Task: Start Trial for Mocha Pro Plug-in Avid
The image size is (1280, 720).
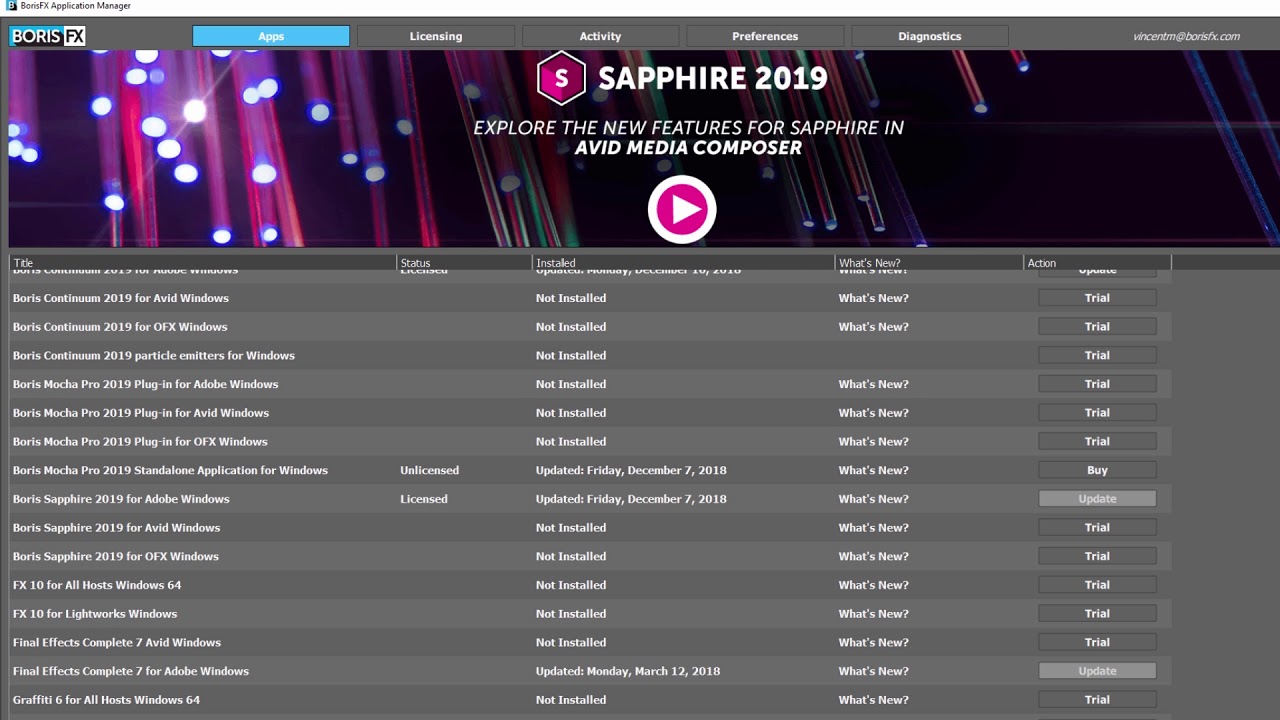Action: coord(1097,413)
